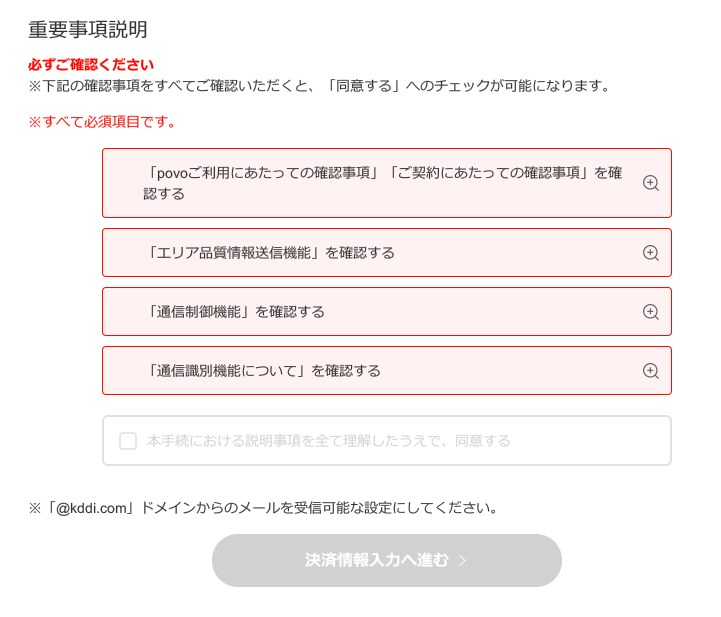Click the ※下記の確認事項をすべて instruction line
This screenshot has height=617, width=721.
tap(320, 86)
